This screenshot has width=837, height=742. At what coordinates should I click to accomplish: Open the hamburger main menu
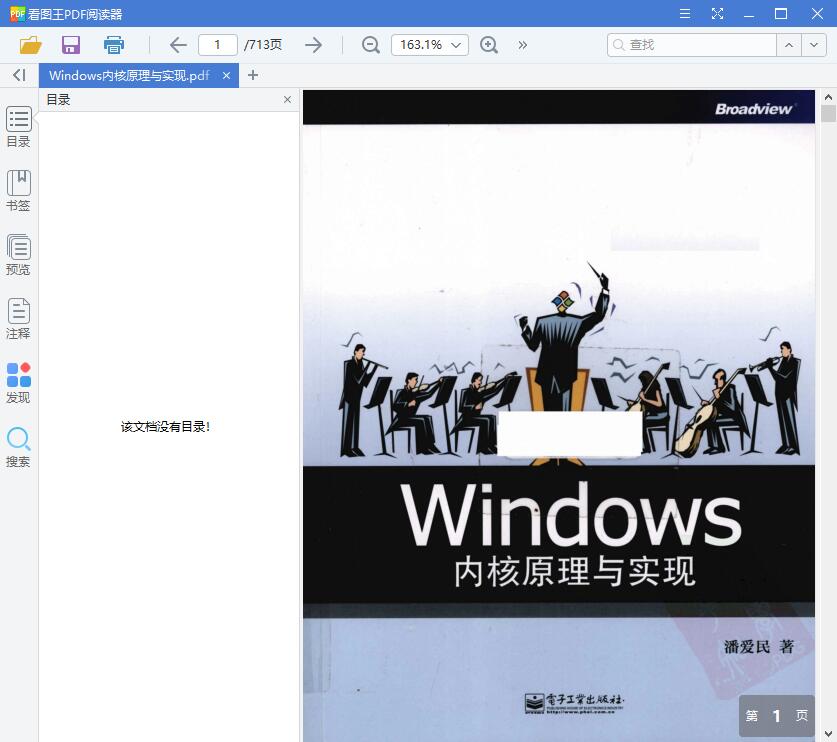[x=685, y=14]
